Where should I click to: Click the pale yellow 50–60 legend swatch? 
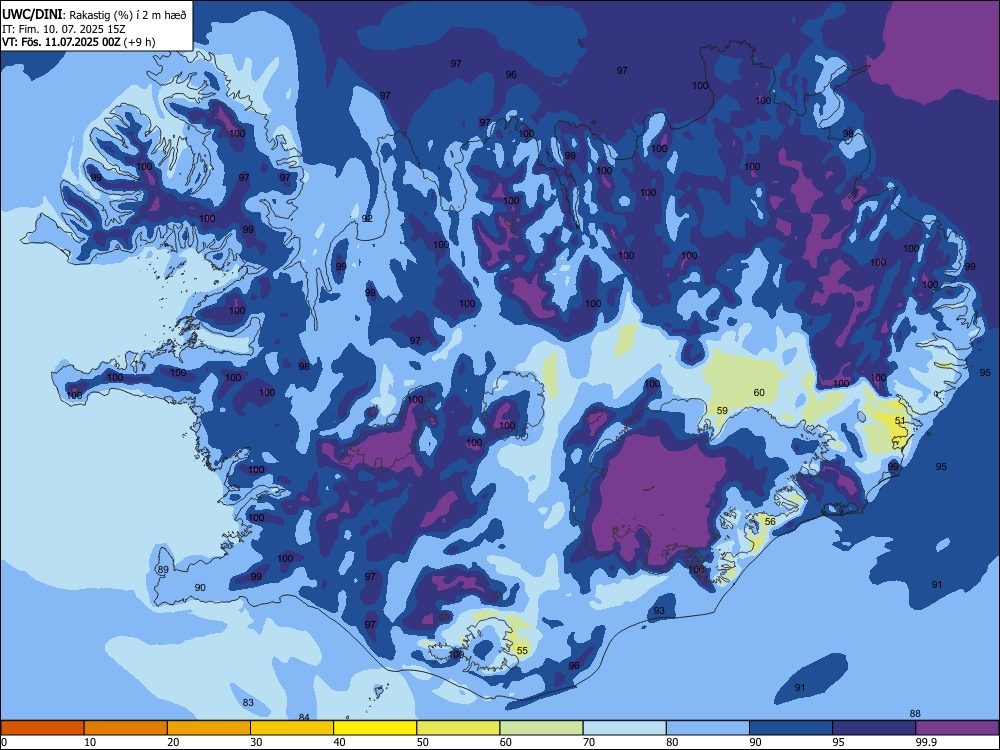coord(459,728)
